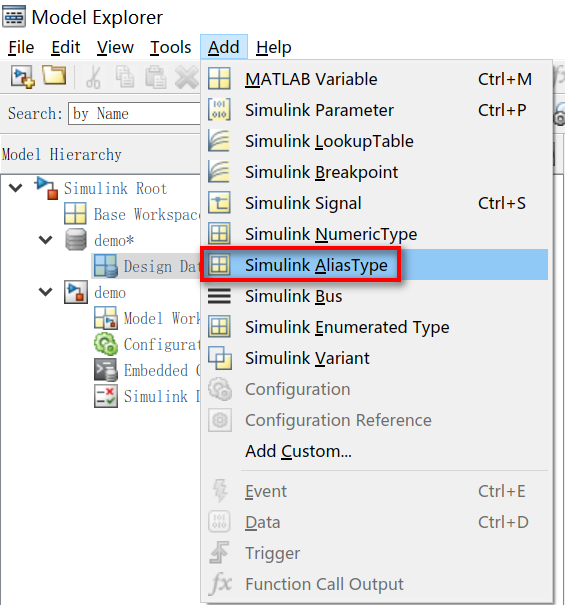This screenshot has height=605, width=565.
Task: Collapse the demo model node
Action: (46, 292)
